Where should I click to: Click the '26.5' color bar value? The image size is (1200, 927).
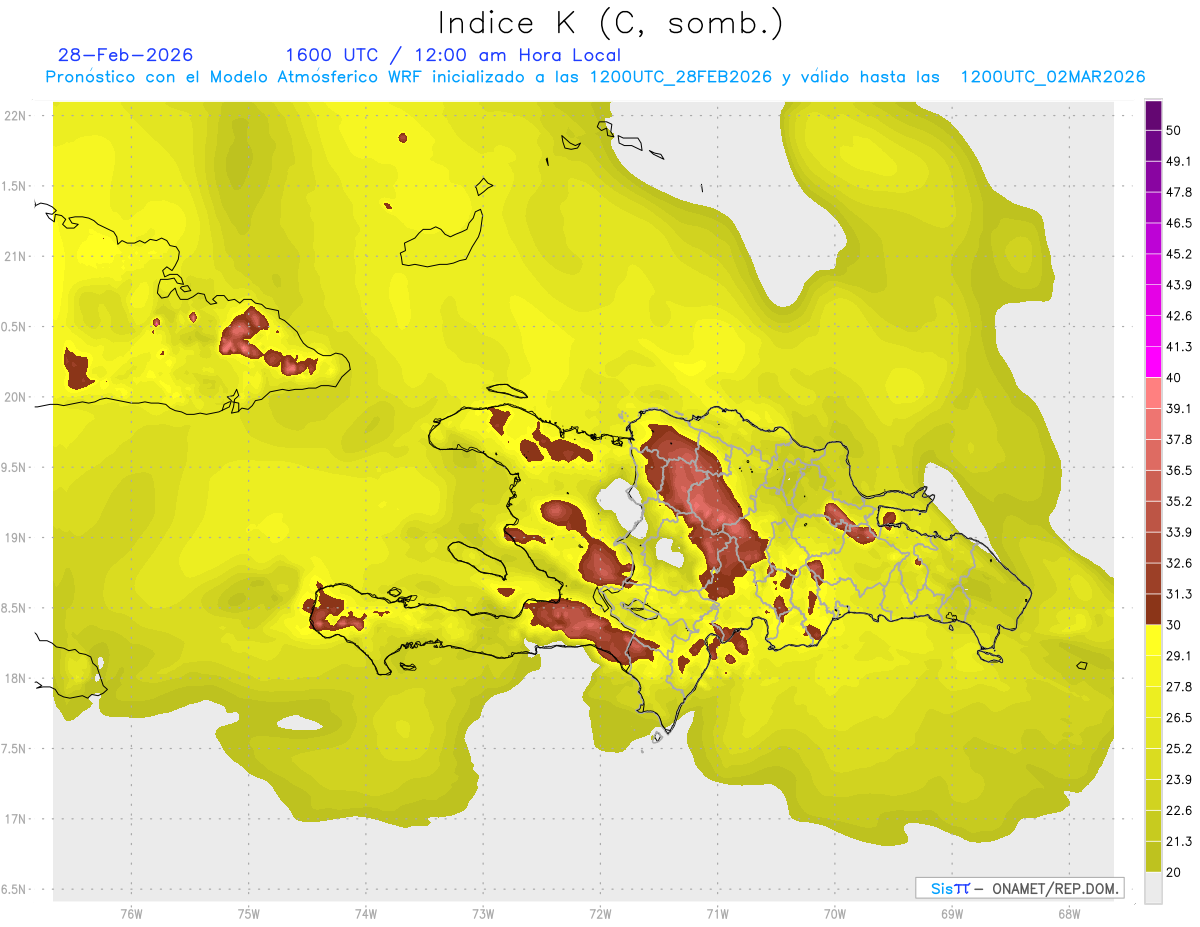(x=1179, y=718)
